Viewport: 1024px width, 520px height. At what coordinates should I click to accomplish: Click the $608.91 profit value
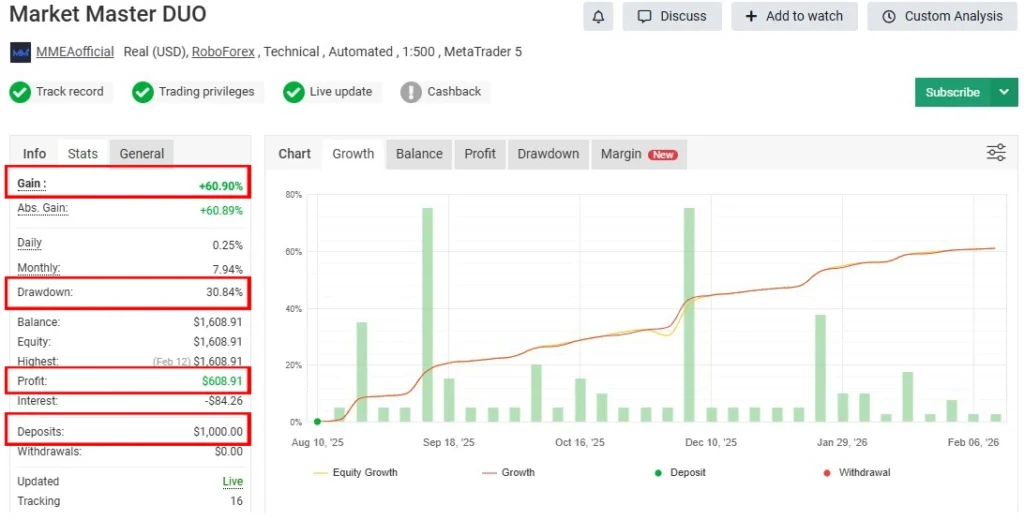pyautogui.click(x=222, y=381)
